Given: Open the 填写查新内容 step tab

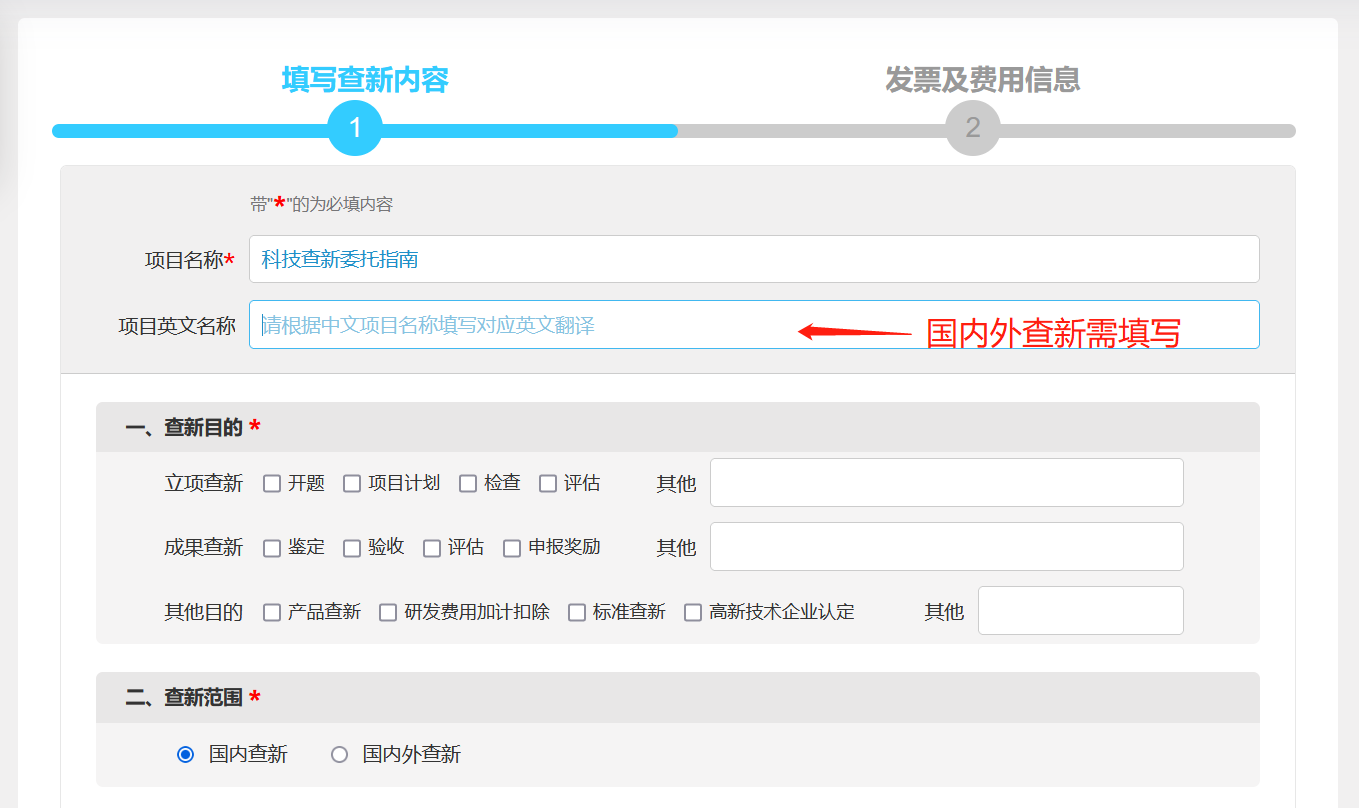Looking at the screenshot, I should pos(365,80).
